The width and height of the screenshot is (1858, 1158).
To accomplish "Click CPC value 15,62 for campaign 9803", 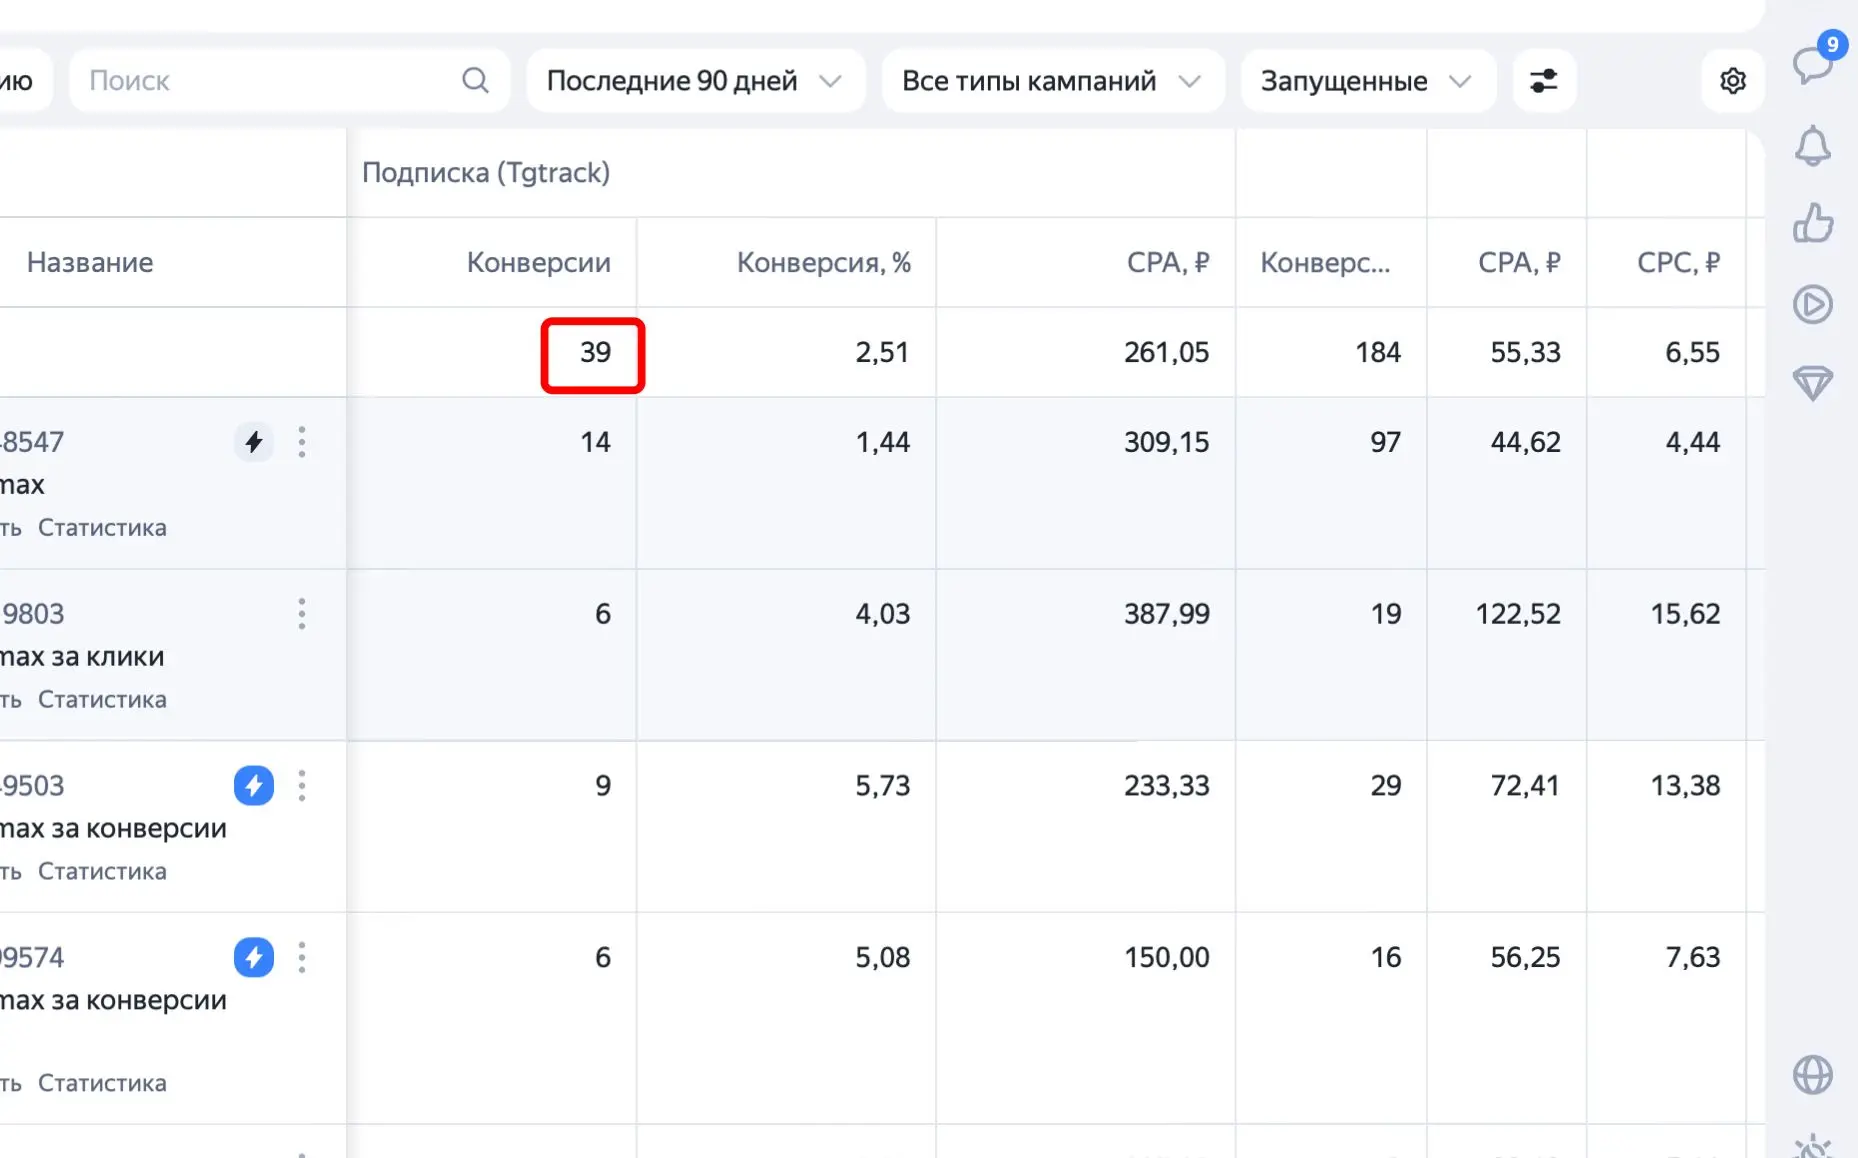I will (1685, 614).
